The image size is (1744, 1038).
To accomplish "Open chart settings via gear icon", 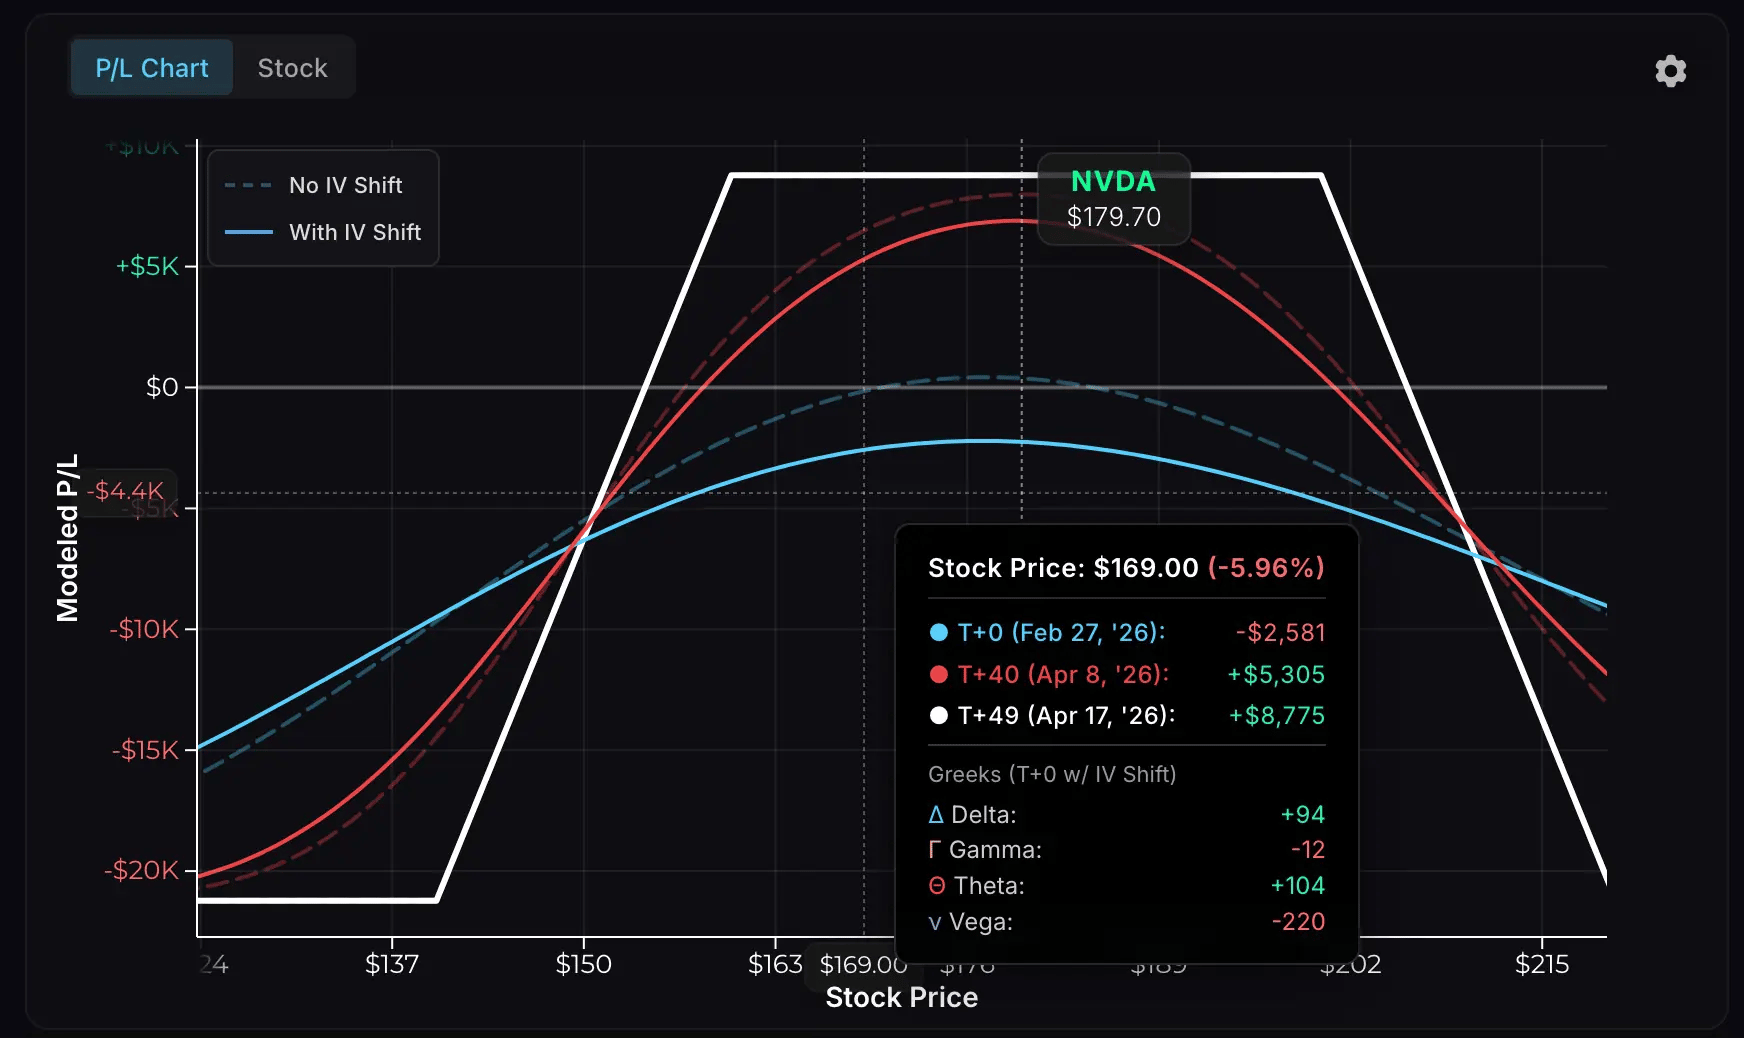I will (1670, 71).
